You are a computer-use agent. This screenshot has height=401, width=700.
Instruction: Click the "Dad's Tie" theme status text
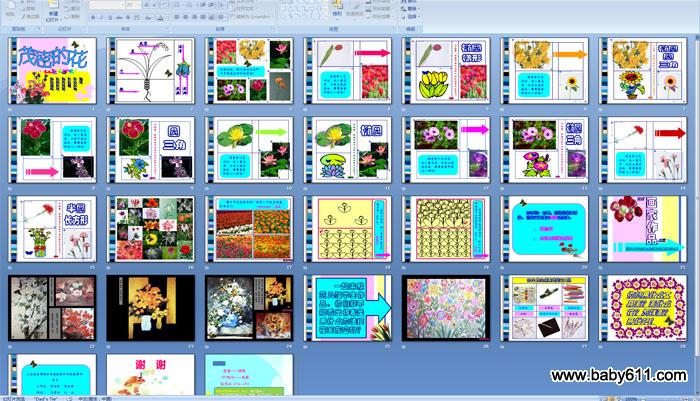click(46, 399)
